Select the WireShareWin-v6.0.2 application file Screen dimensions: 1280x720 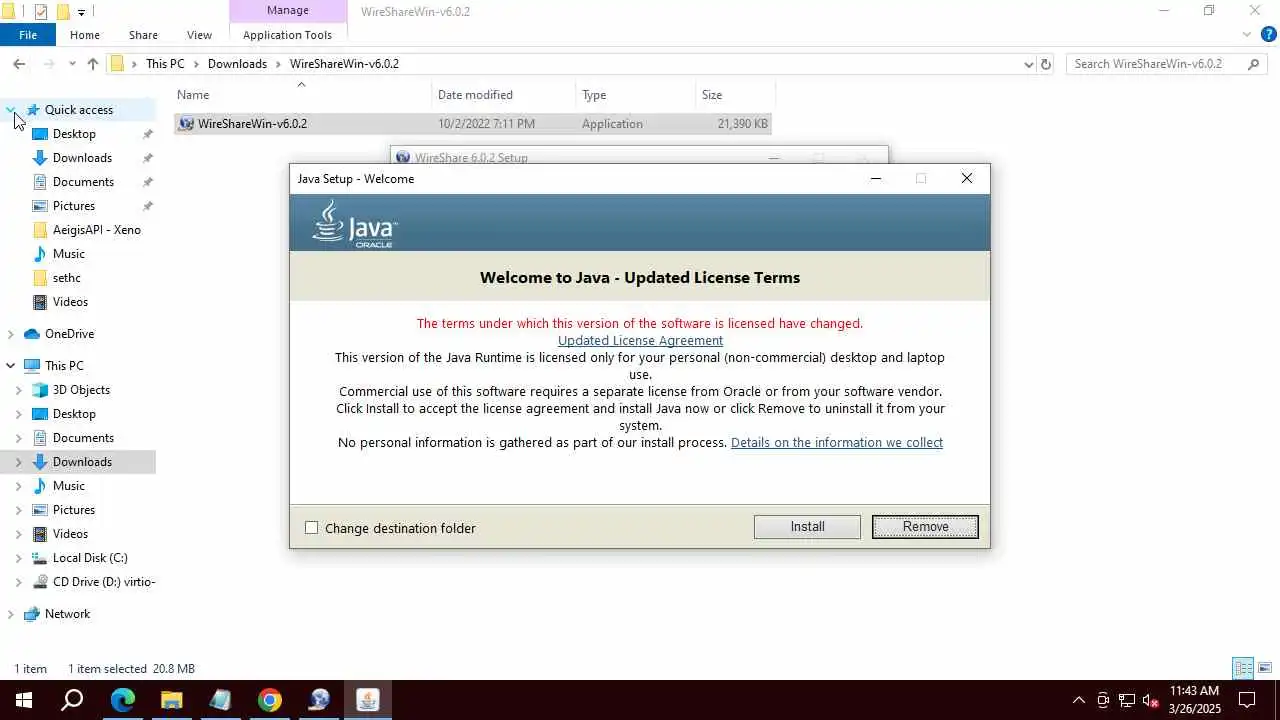pos(472,124)
